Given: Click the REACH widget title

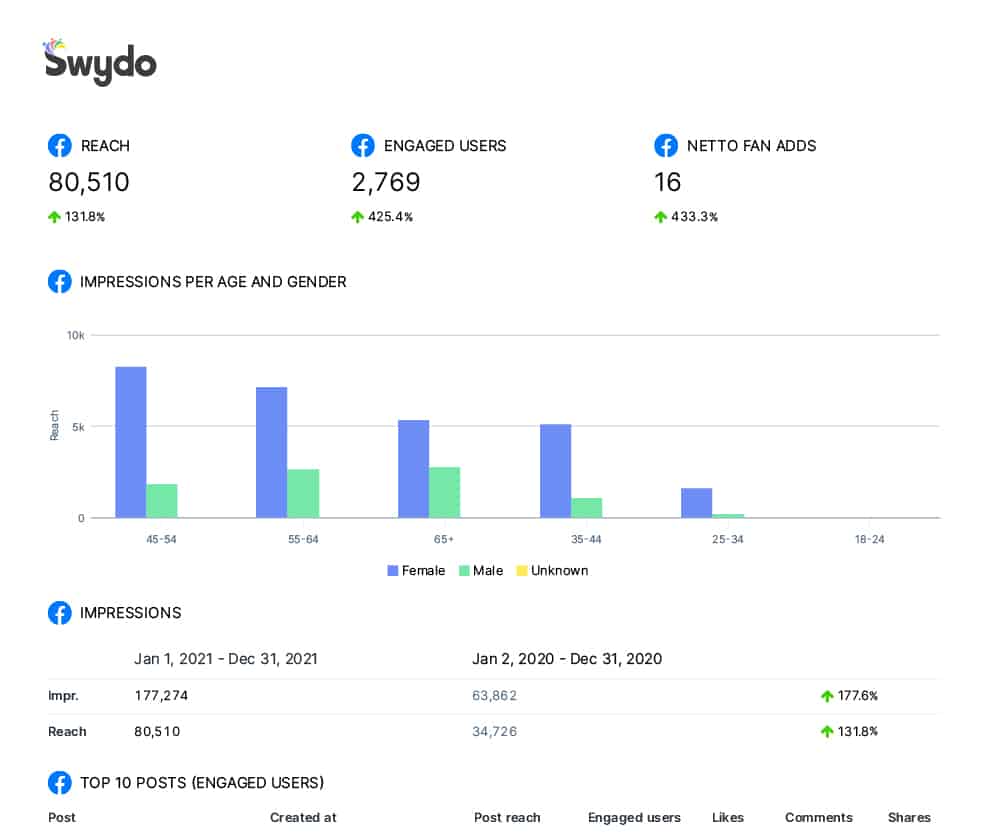Looking at the screenshot, I should (105, 146).
